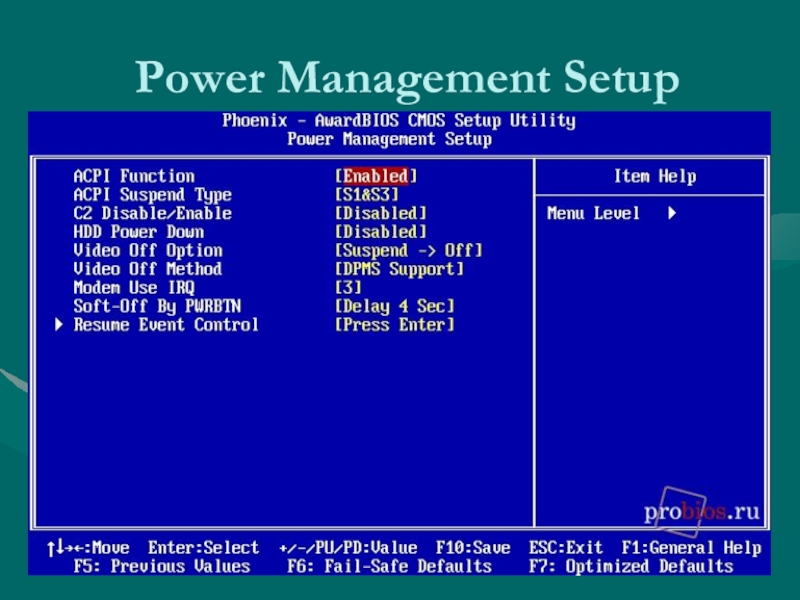Select the HDD Power Down label

pyautogui.click(x=139, y=232)
